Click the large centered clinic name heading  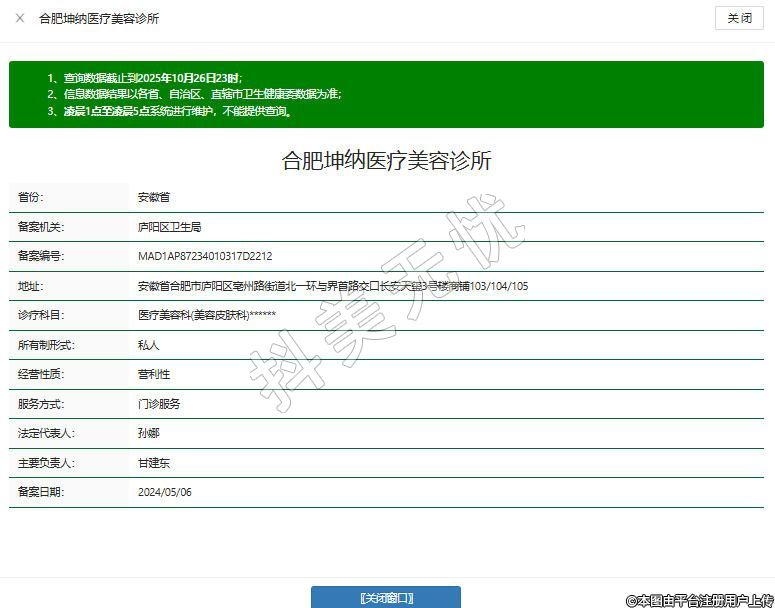pos(386,161)
